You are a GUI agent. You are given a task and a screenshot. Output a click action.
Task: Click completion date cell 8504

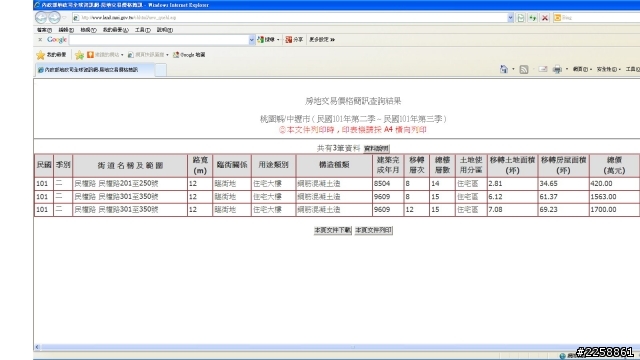click(x=388, y=184)
